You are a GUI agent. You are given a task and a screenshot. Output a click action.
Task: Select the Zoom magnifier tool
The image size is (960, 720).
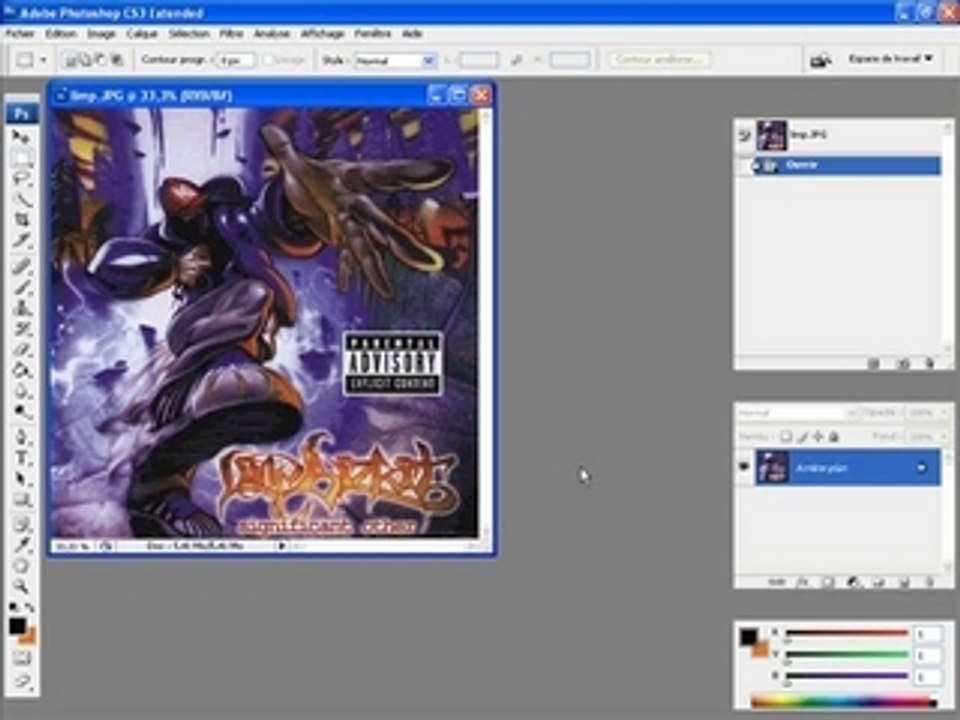pos(22,587)
